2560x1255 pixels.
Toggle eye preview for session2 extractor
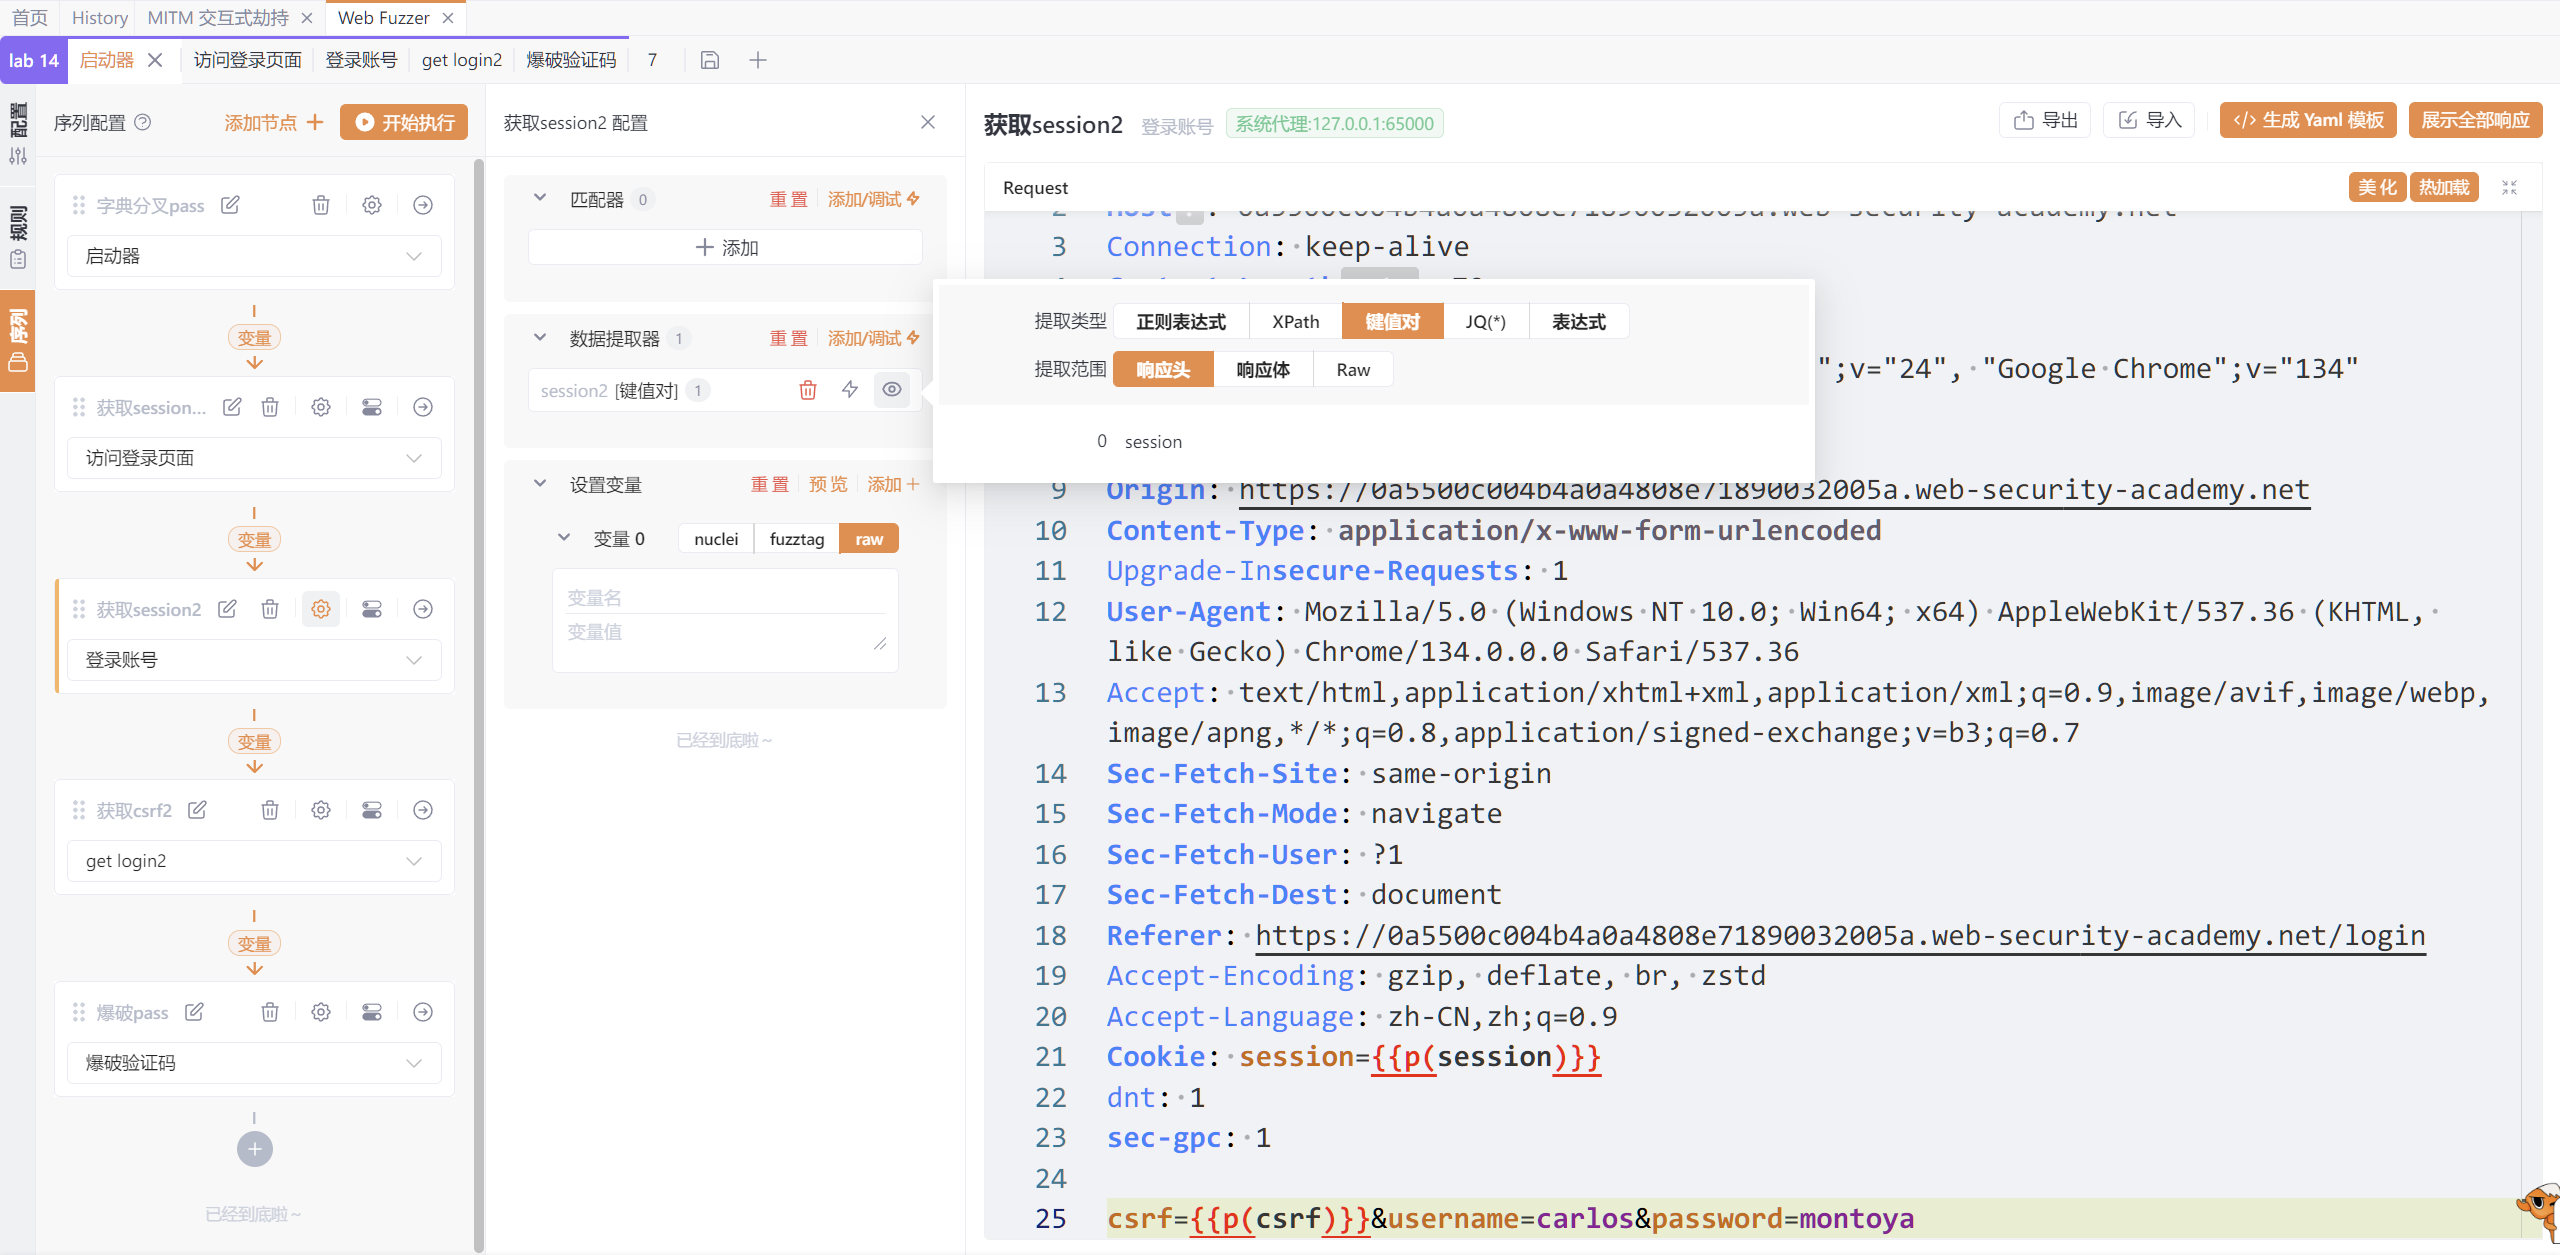pyautogui.click(x=892, y=390)
